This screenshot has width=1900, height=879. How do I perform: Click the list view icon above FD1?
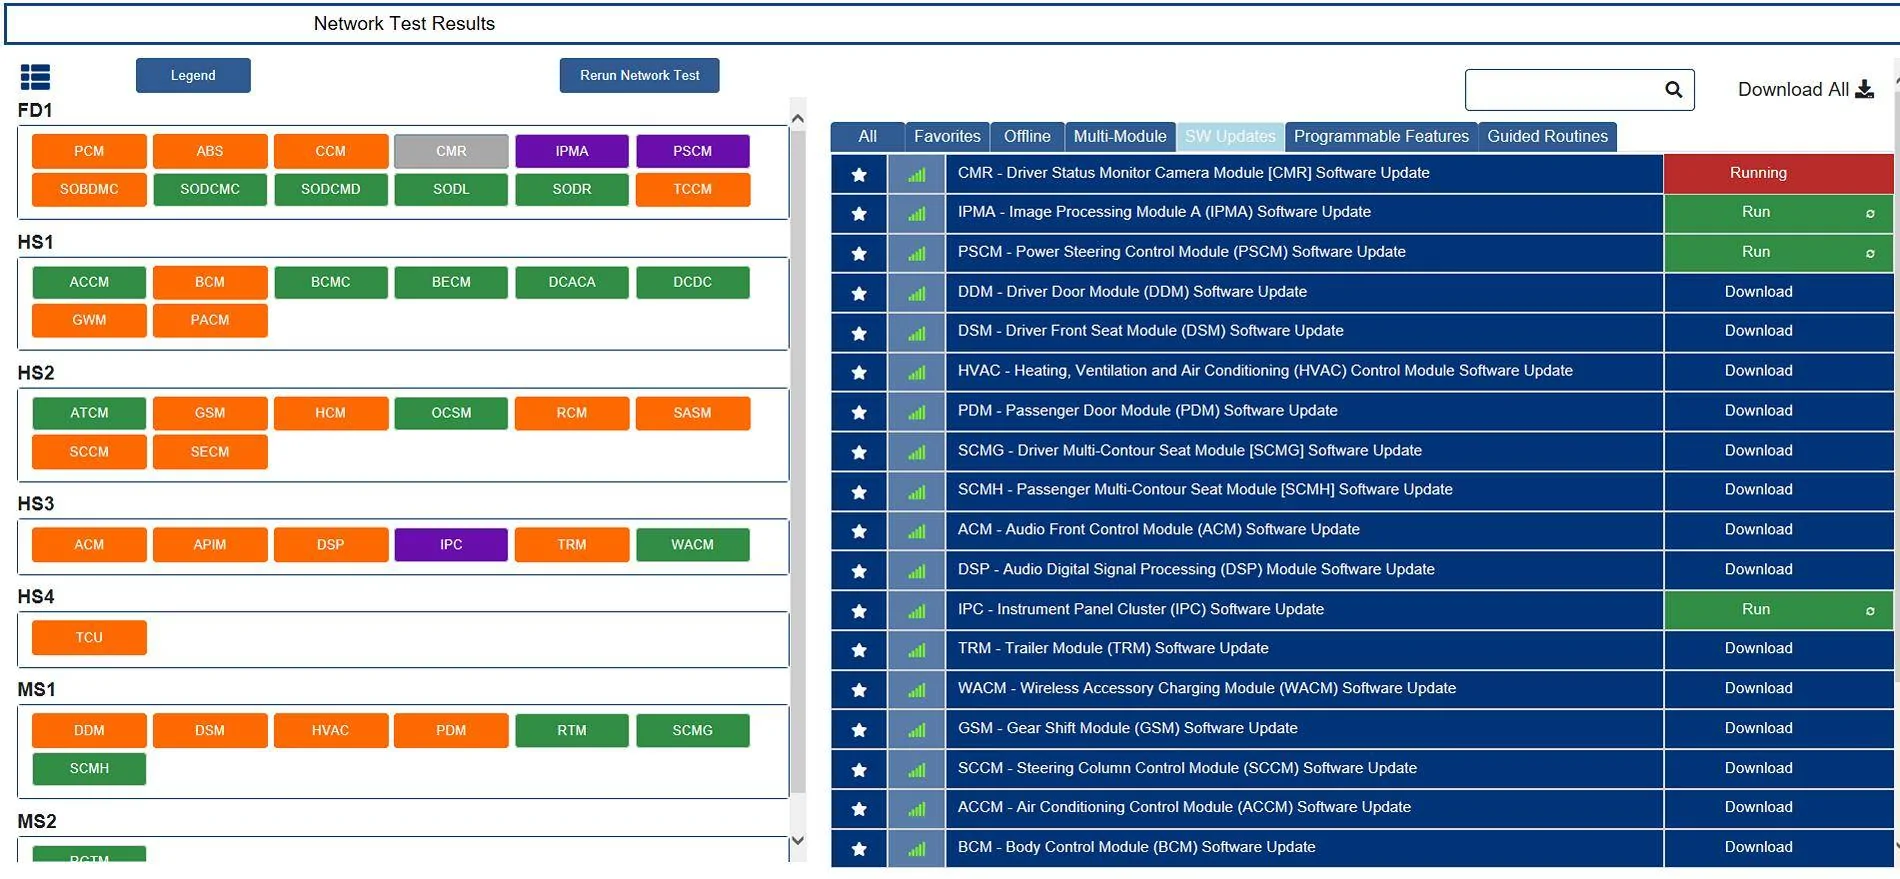point(35,77)
